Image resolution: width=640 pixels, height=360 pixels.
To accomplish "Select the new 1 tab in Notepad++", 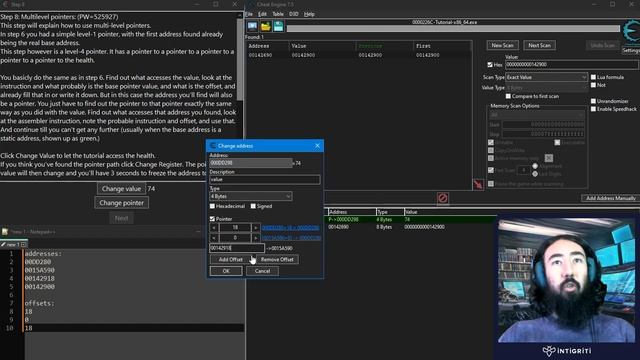I will click(x=13, y=244).
